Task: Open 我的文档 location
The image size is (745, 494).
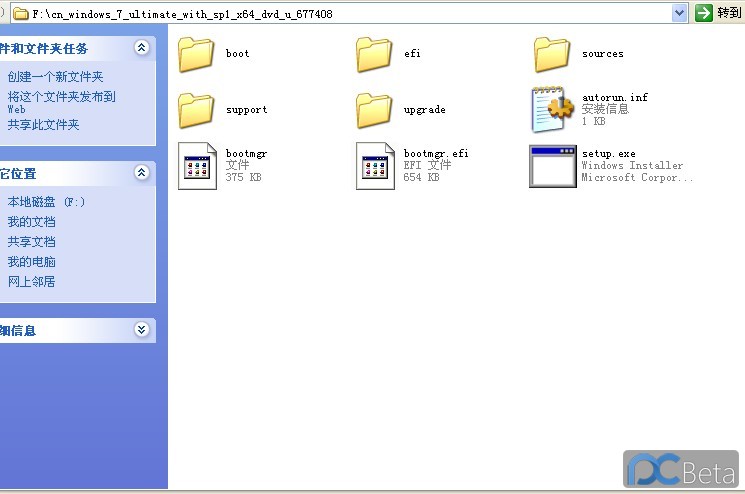Action: pyautogui.click(x=31, y=222)
